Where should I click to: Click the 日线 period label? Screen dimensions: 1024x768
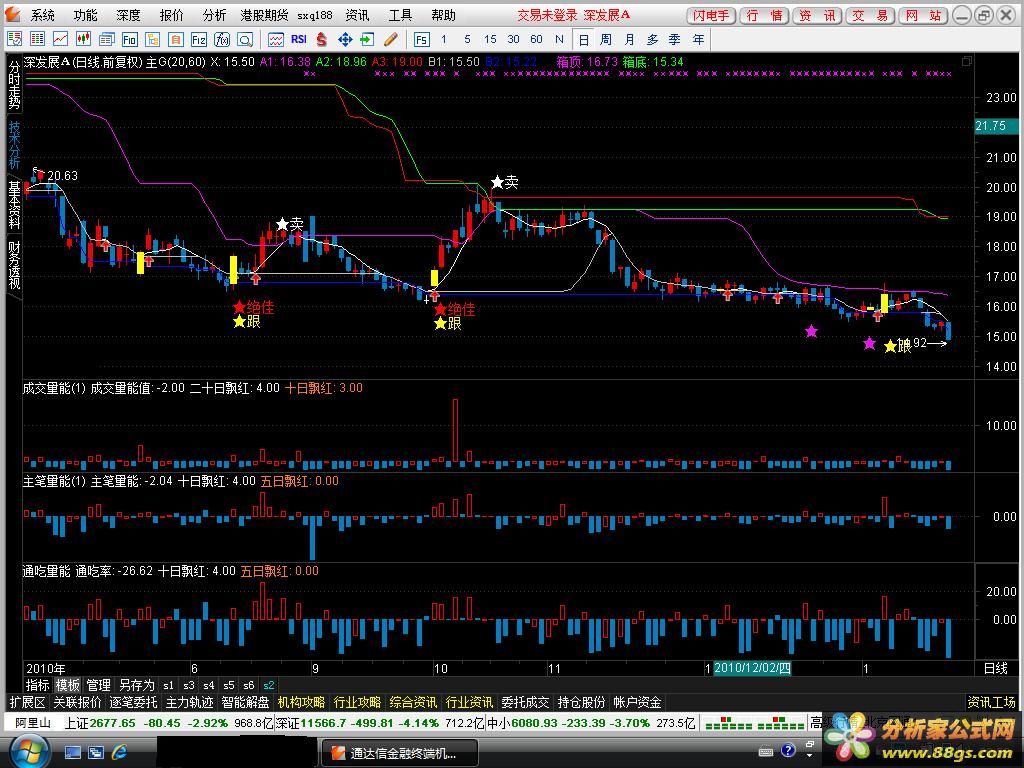(x=996, y=668)
